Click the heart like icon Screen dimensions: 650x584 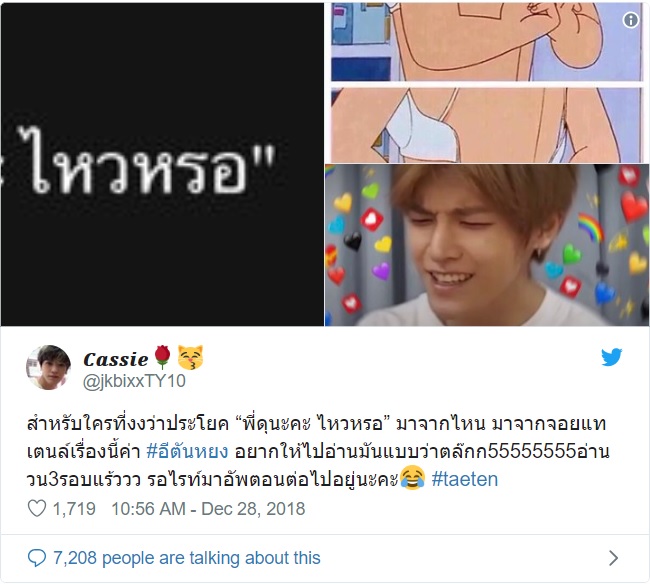tap(37, 509)
